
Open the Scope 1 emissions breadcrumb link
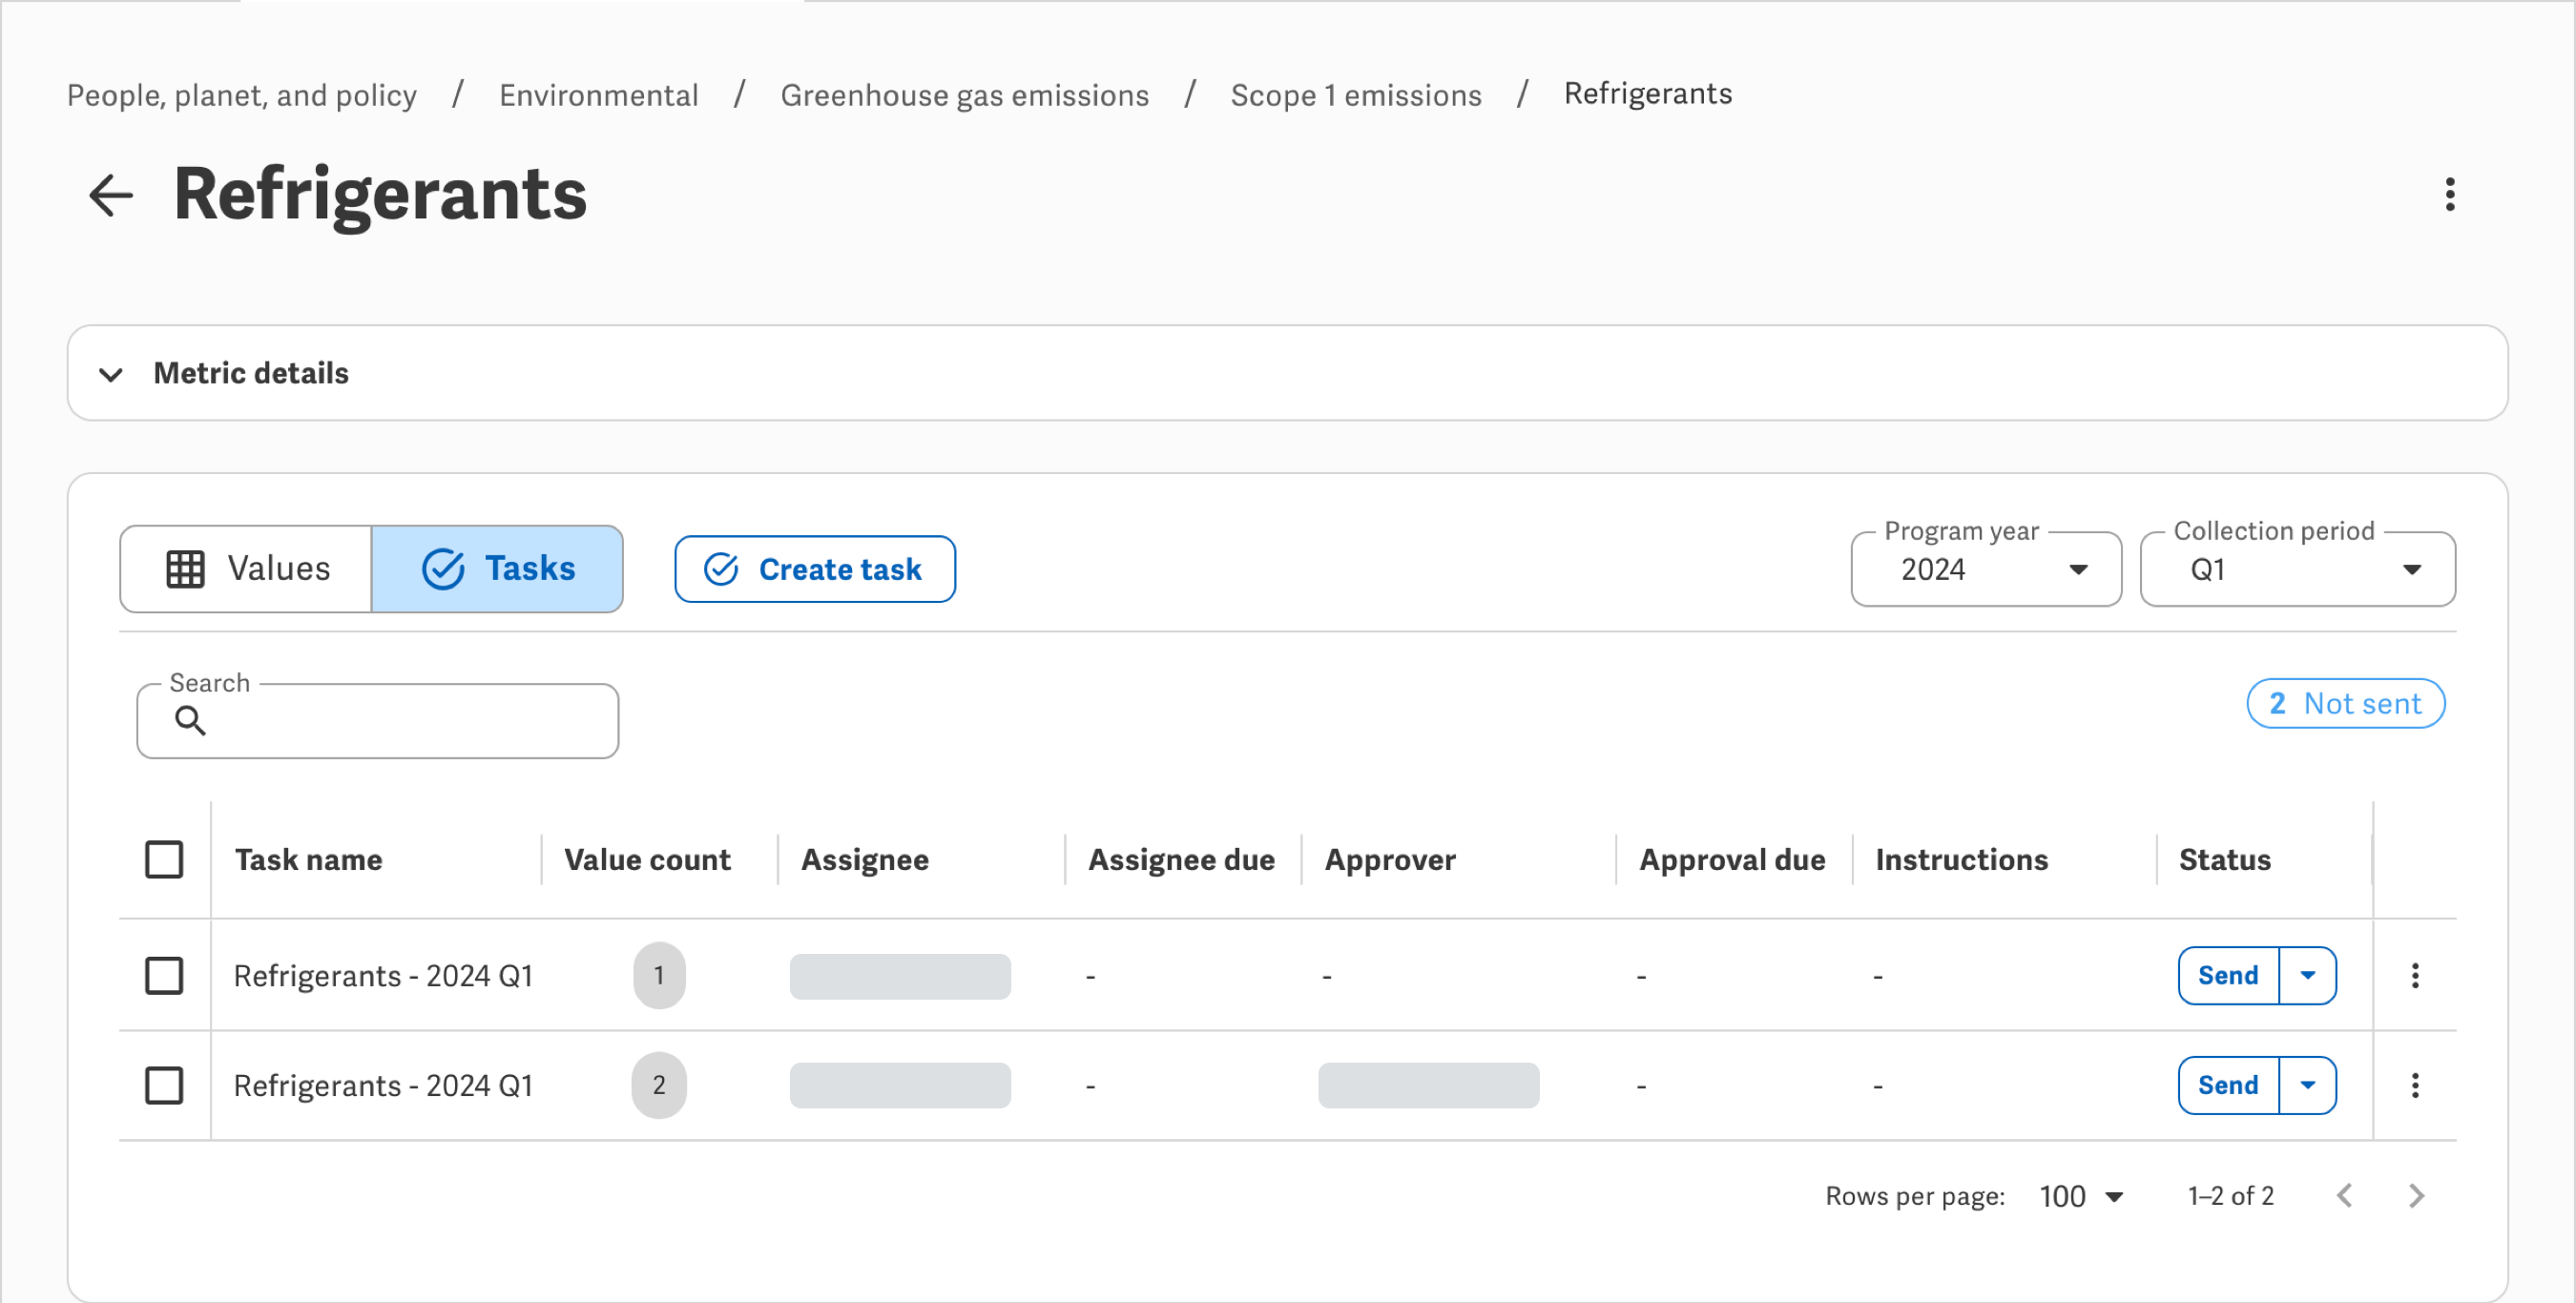click(x=1356, y=94)
